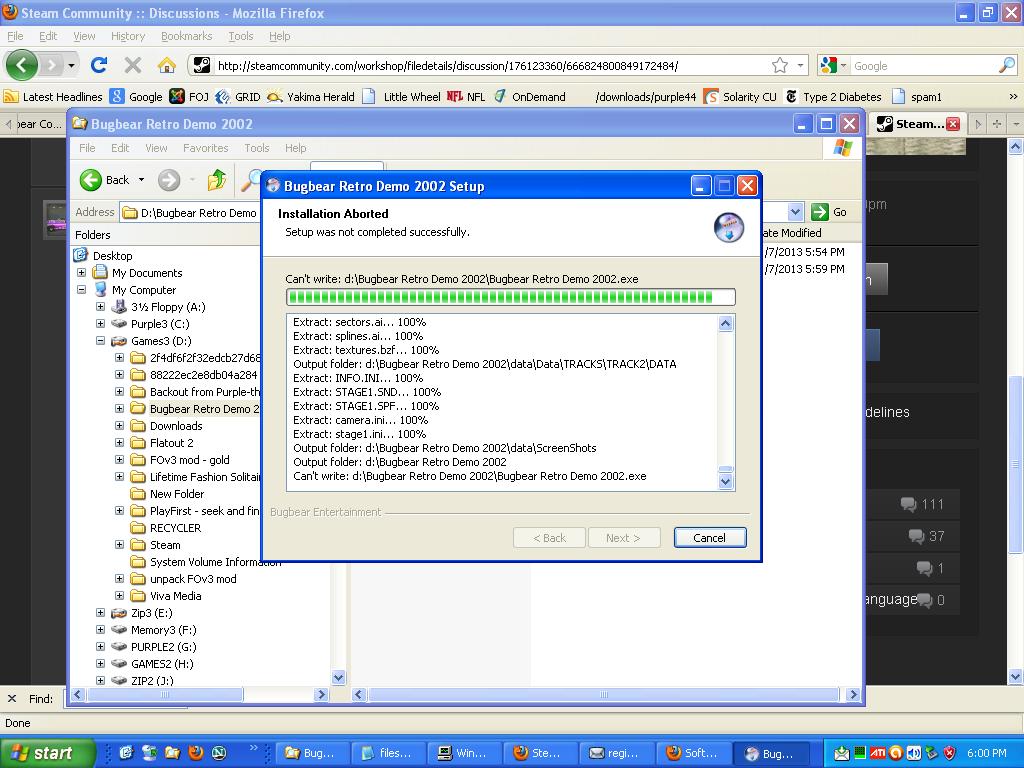Click the green Go arrow in Explorer
This screenshot has width=1024, height=768.
(x=820, y=212)
